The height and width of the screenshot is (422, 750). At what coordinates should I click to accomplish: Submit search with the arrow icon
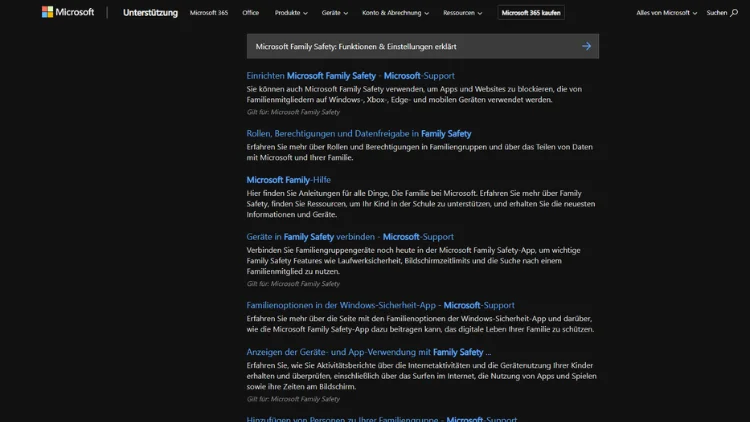[586, 46]
